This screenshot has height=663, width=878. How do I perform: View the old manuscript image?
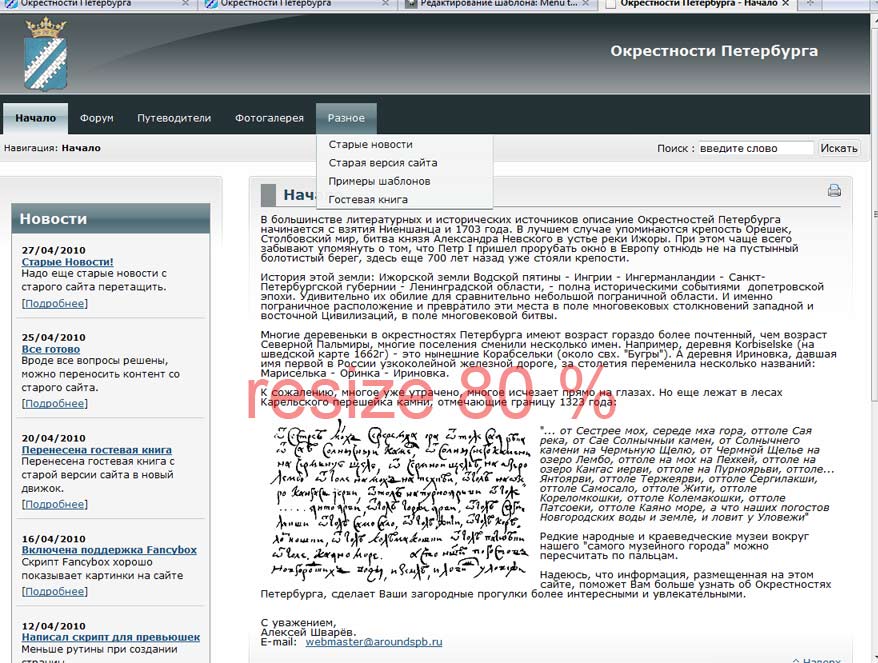[398, 502]
